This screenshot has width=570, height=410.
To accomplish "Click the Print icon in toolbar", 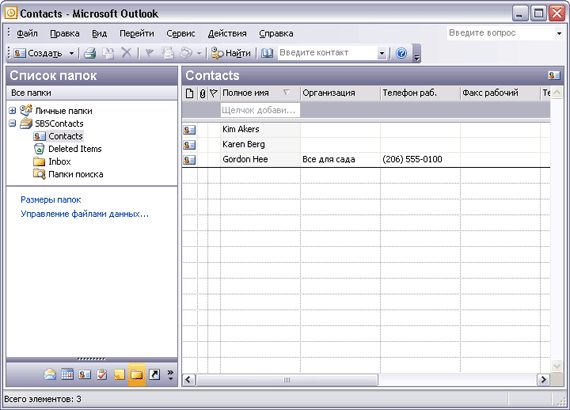I will [90, 53].
